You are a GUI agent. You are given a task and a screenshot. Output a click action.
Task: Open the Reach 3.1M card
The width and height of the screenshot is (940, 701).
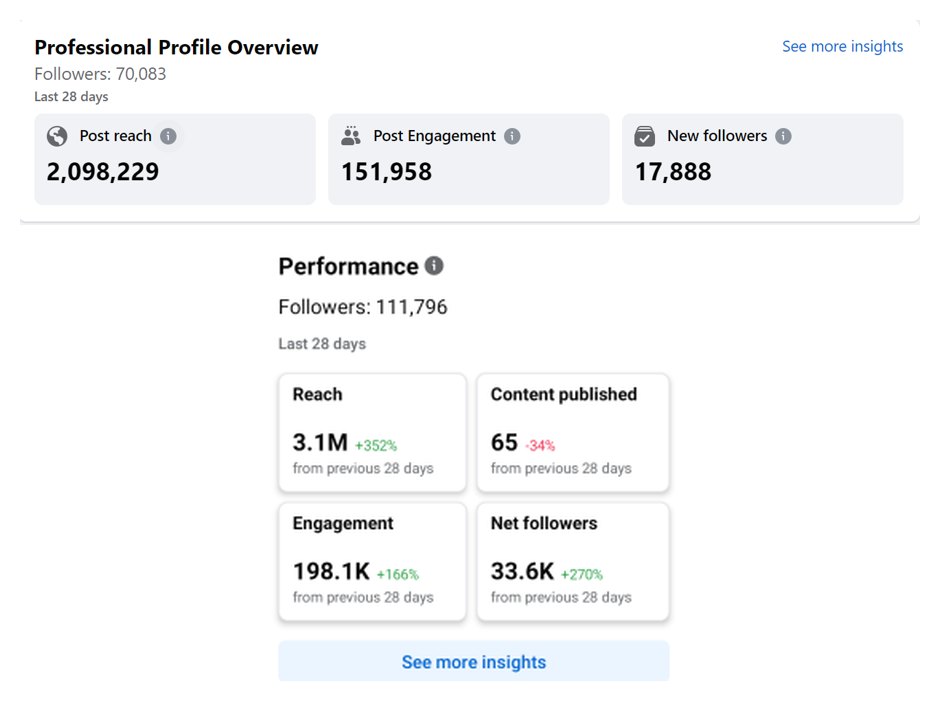(x=372, y=432)
